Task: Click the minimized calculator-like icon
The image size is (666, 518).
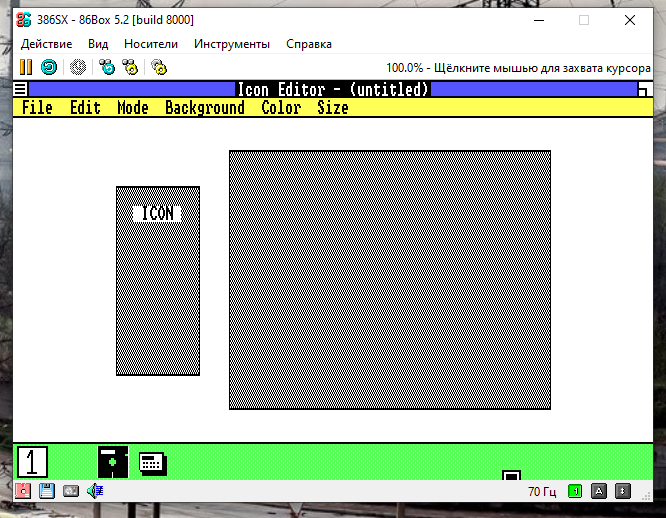Action: tap(152, 462)
